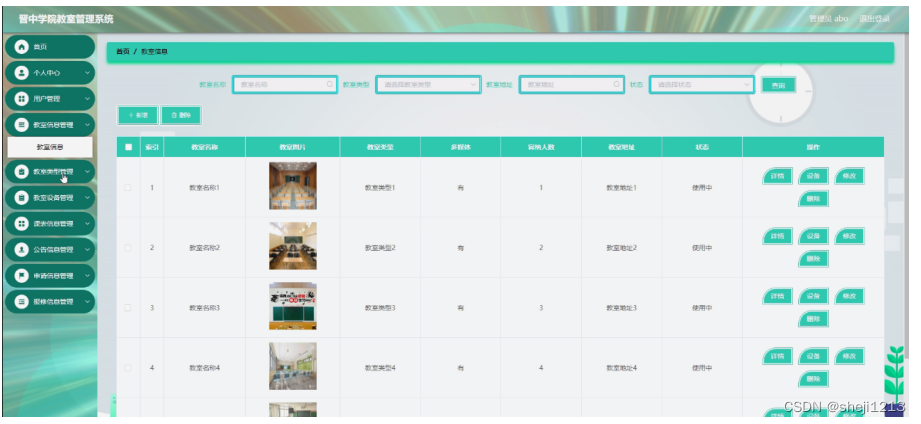Click the clipboard icon for 教室类型管理
Image resolution: width=921 pixels, height=424 pixels.
[x=22, y=171]
